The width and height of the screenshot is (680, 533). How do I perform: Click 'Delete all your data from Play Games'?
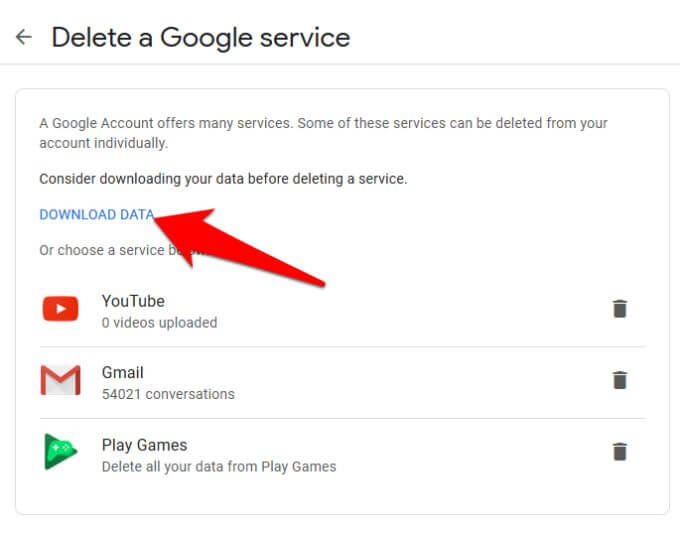(219, 466)
